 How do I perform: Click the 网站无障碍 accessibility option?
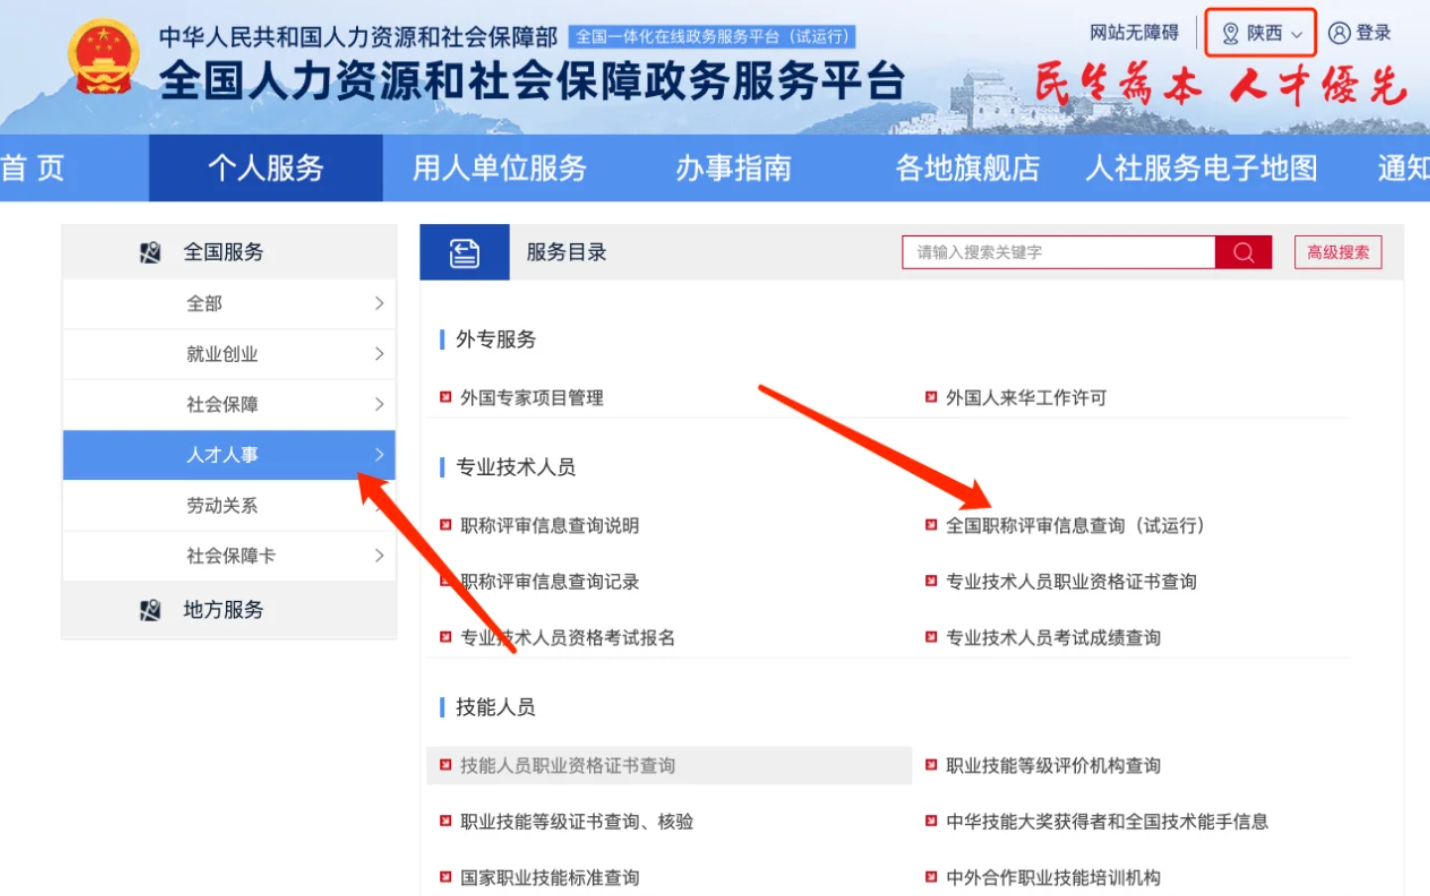1132,32
